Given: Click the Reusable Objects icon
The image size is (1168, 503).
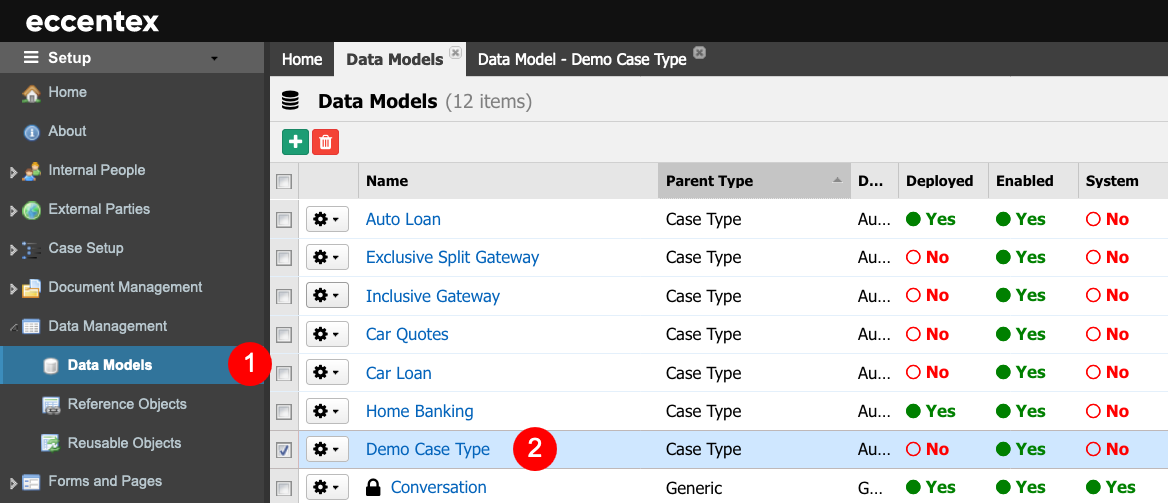Looking at the screenshot, I should [51, 443].
